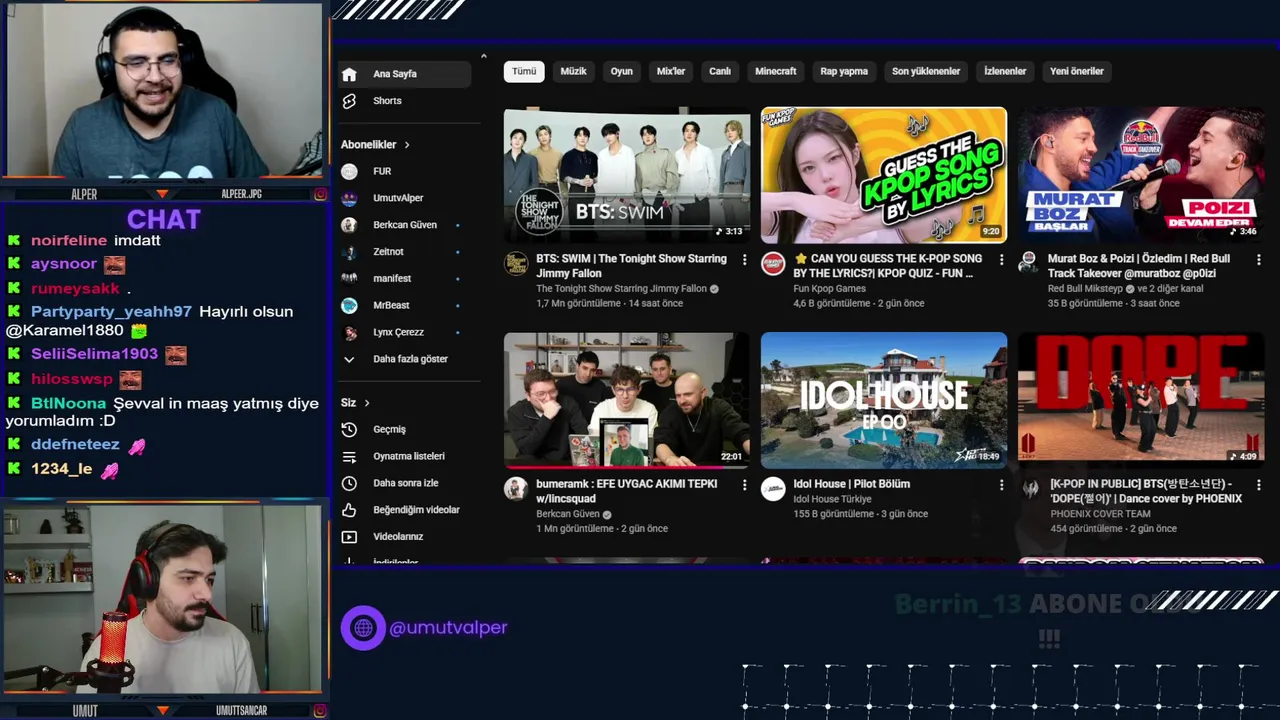
Task: Open BTS: SWIM Tonight Show video title
Action: pyautogui.click(x=631, y=266)
